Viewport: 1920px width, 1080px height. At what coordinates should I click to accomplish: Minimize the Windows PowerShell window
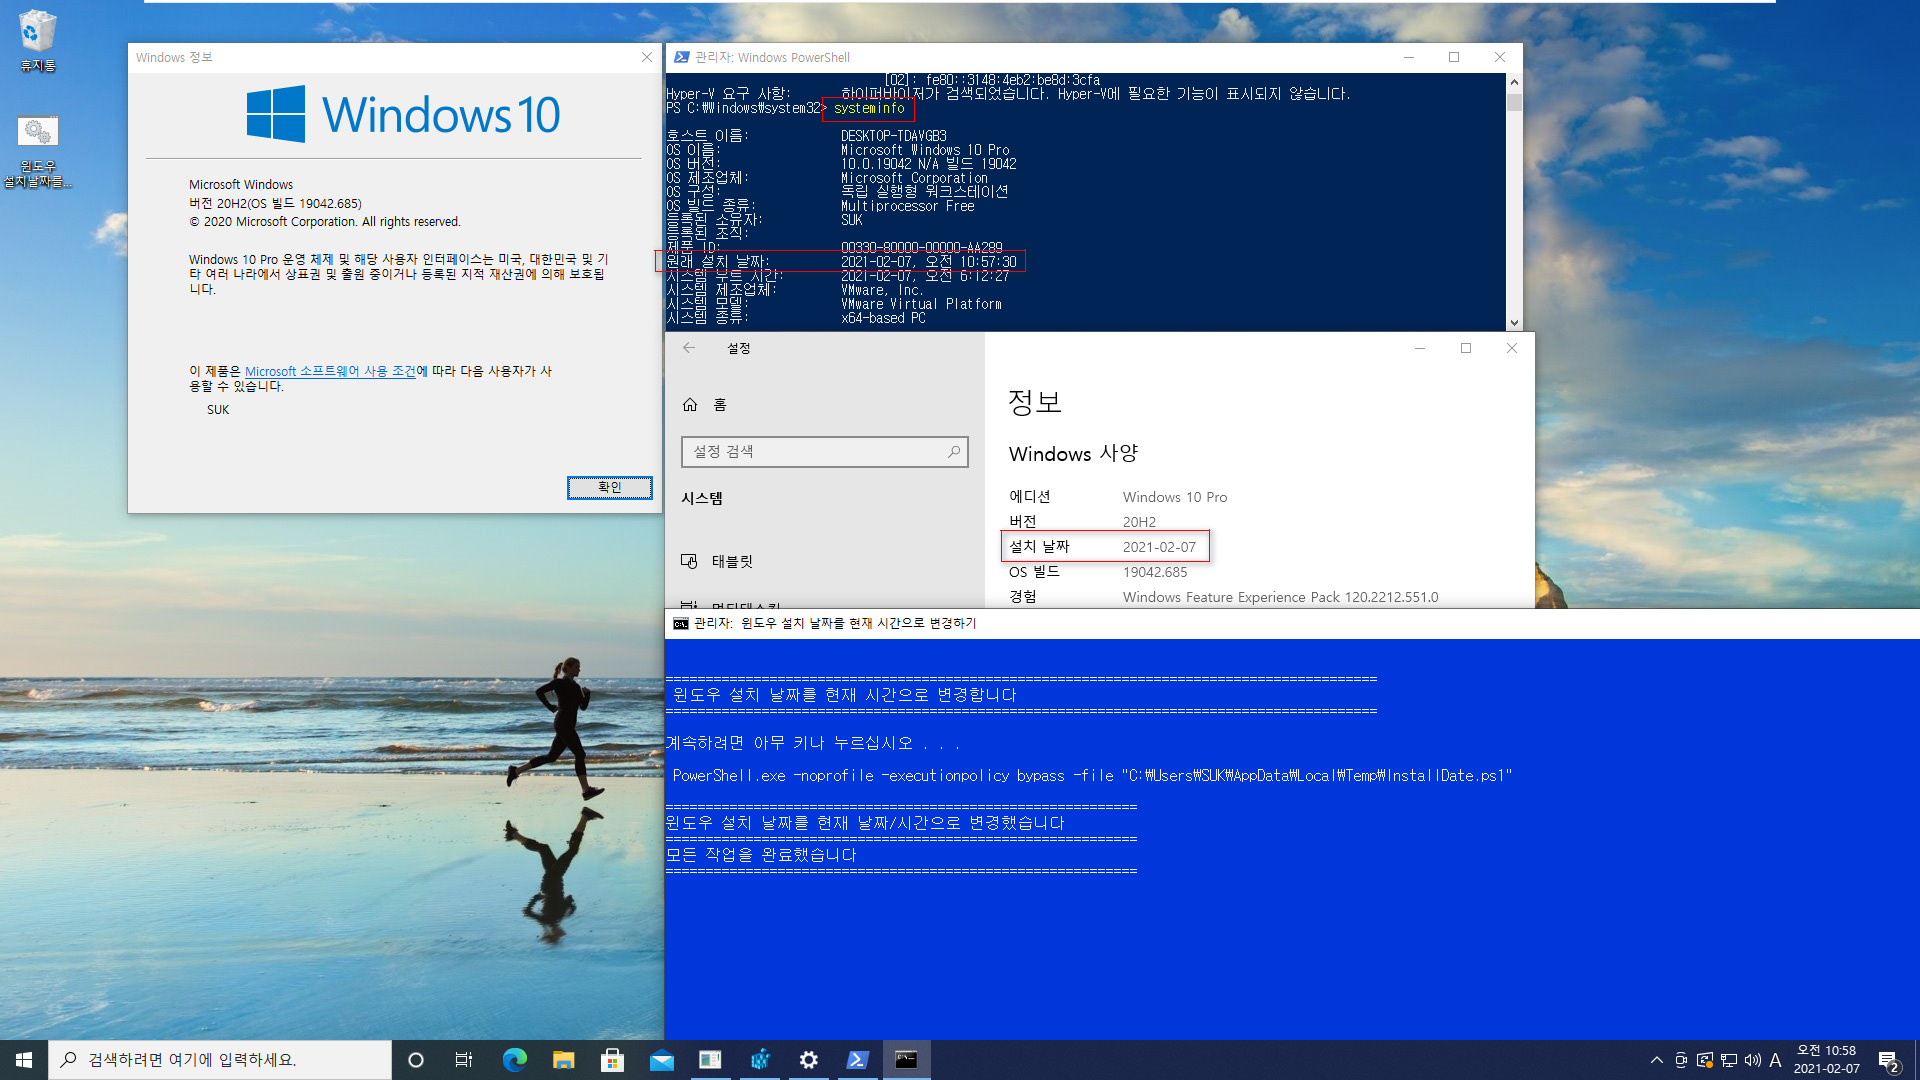coord(1408,57)
